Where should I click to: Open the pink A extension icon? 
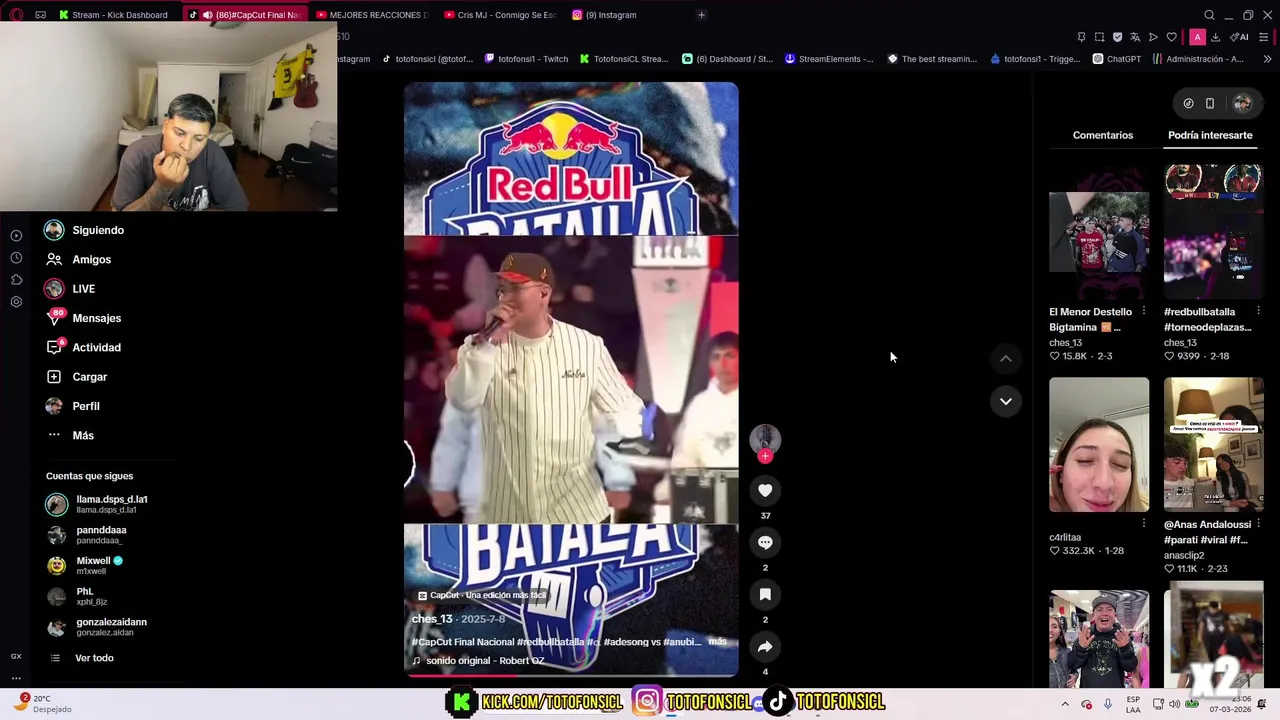(x=1197, y=37)
